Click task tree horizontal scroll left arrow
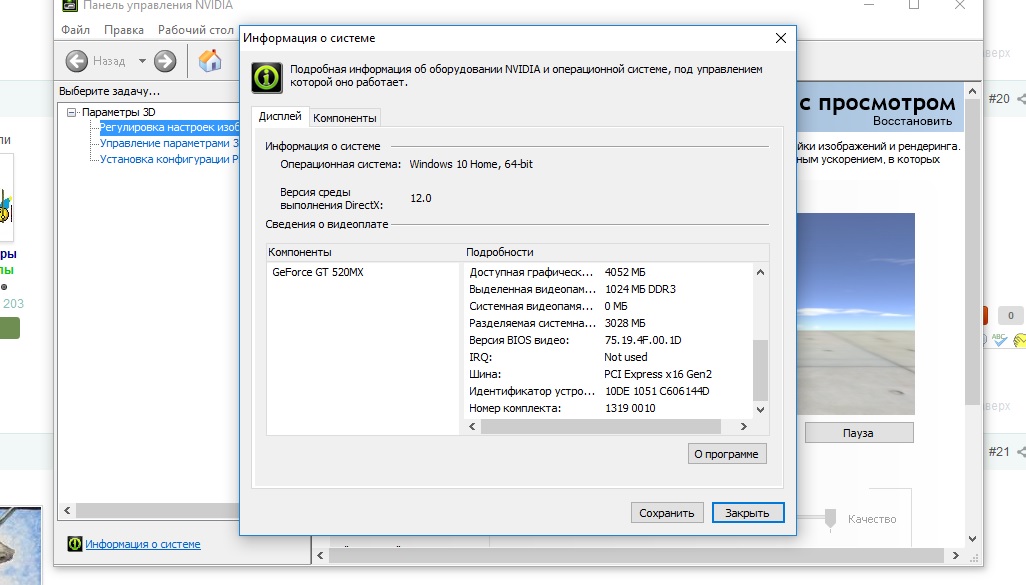The width and height of the screenshot is (1026, 585). [67, 510]
